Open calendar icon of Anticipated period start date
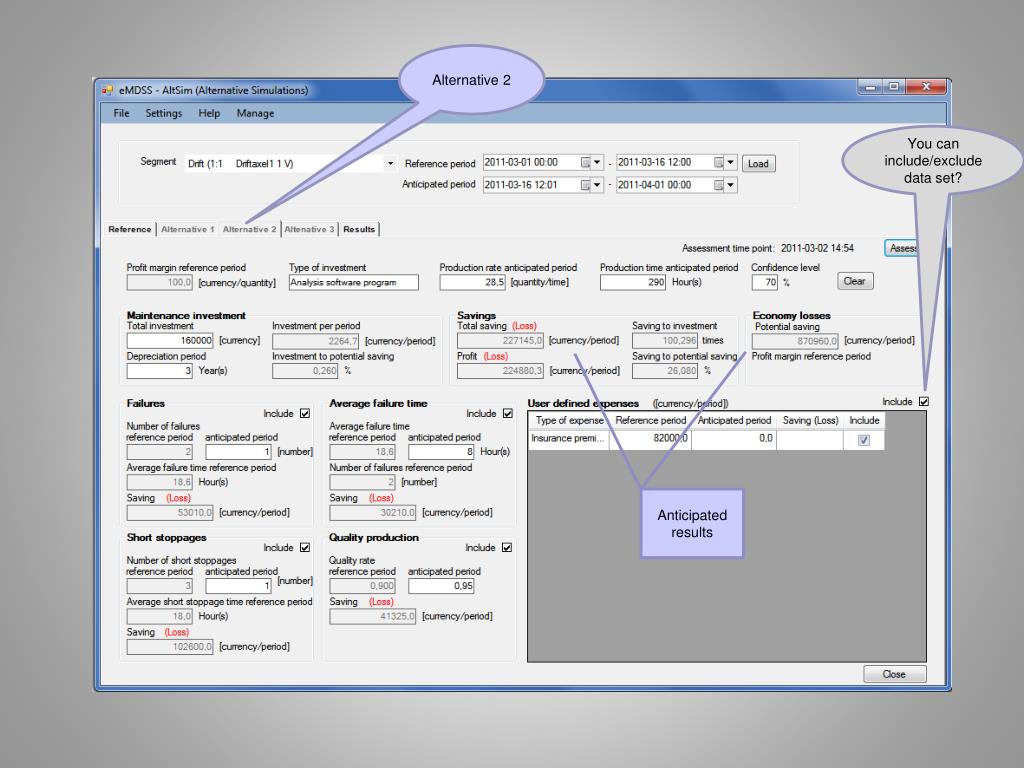Viewport: 1024px width, 768px height. pos(586,185)
